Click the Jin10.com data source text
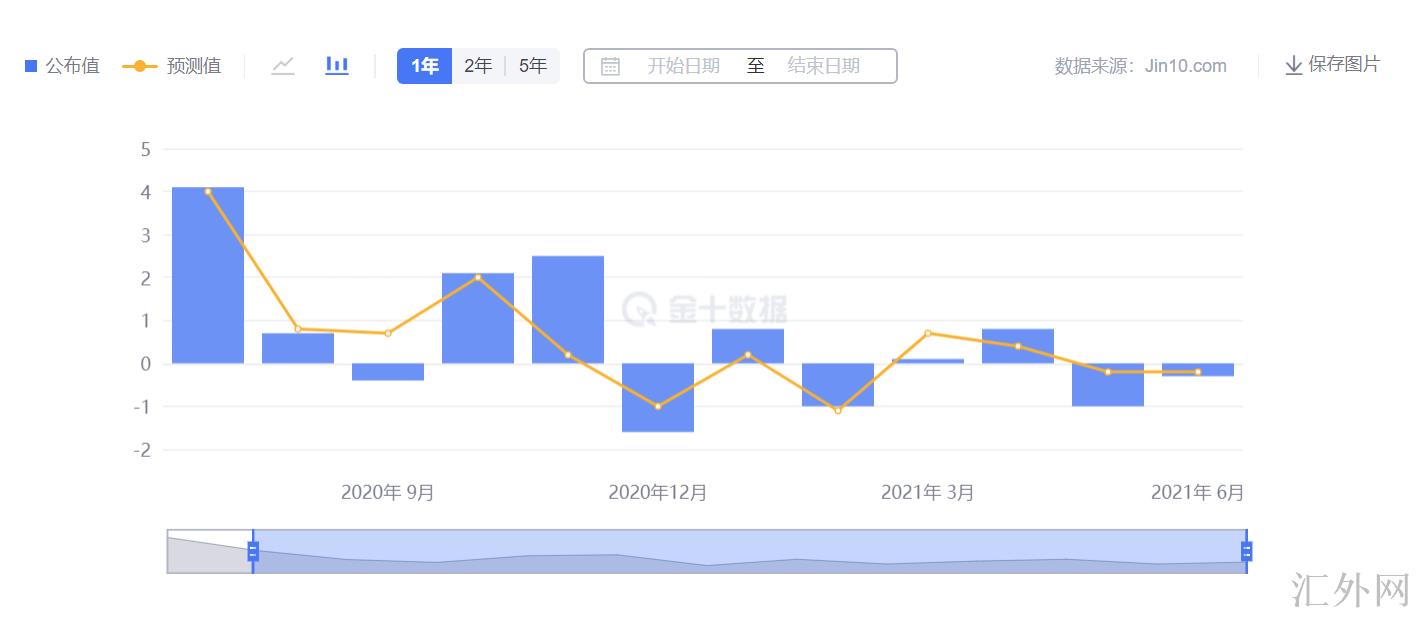 click(1185, 66)
